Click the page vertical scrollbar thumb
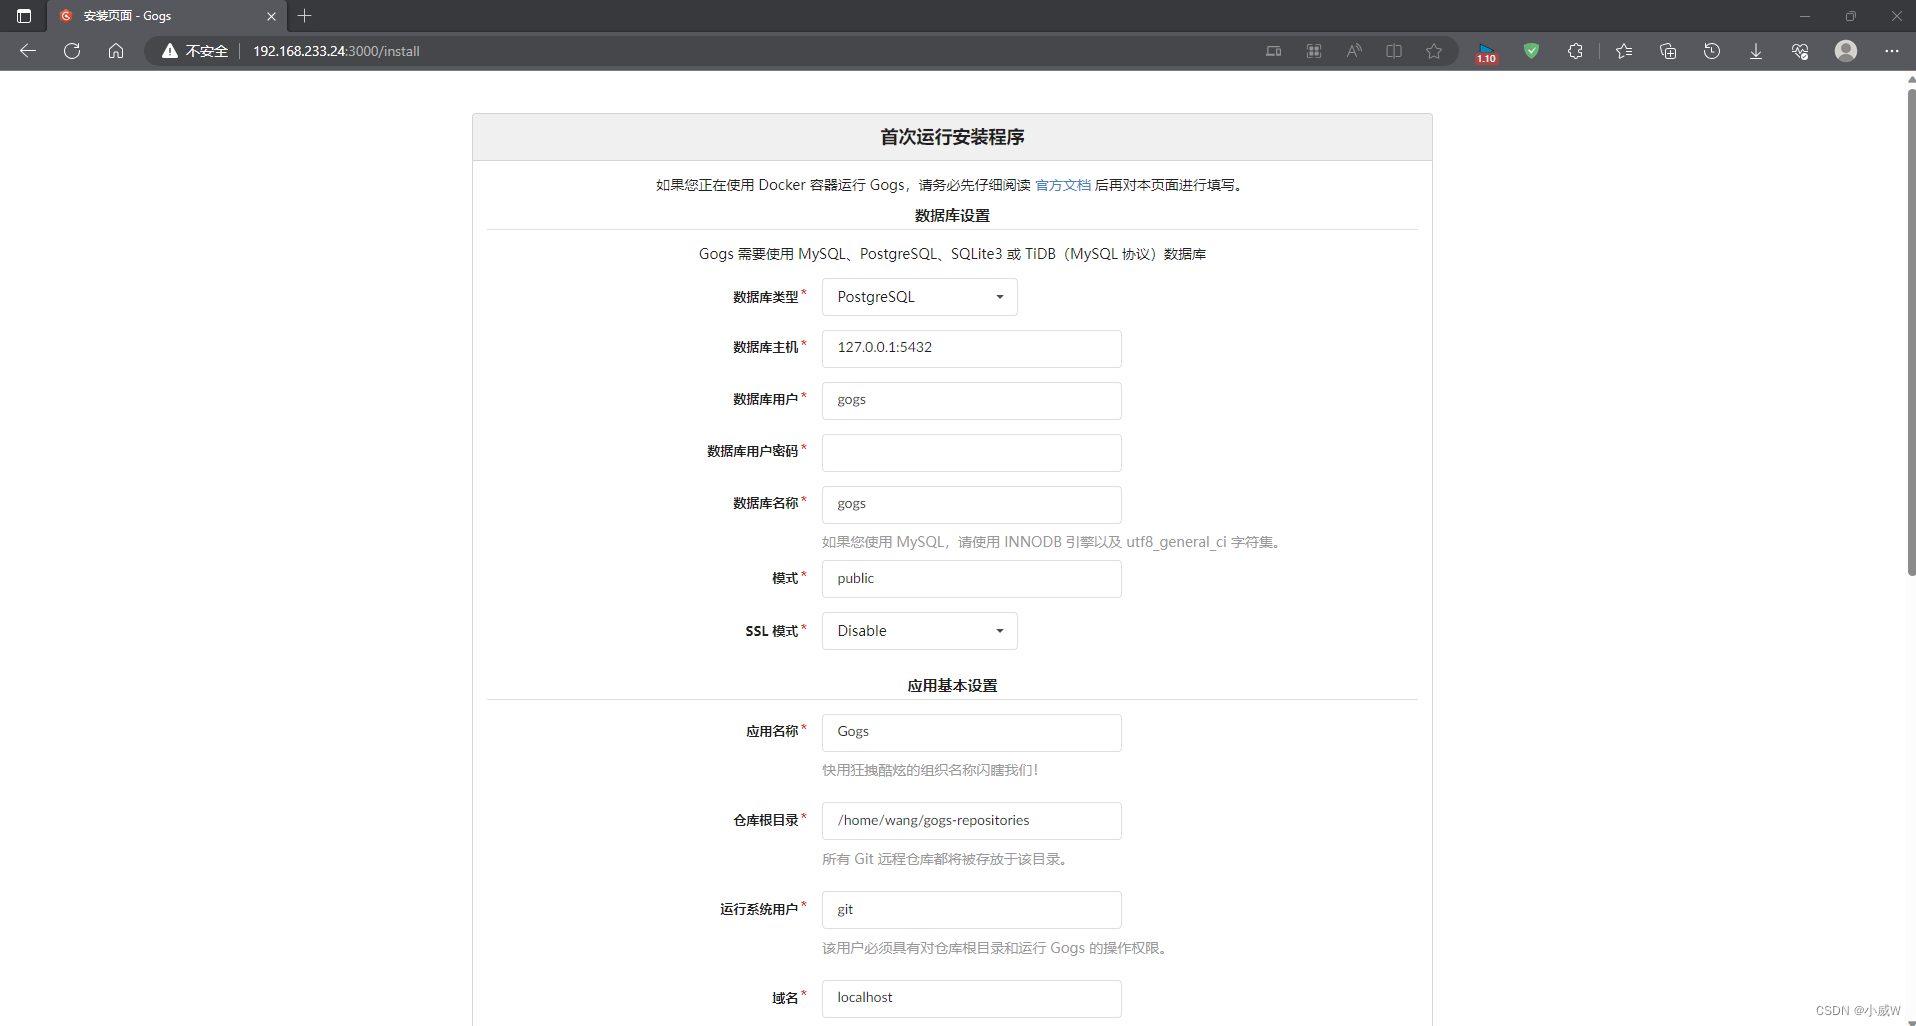Screen dimensions: 1916x1026 [x=1910, y=330]
